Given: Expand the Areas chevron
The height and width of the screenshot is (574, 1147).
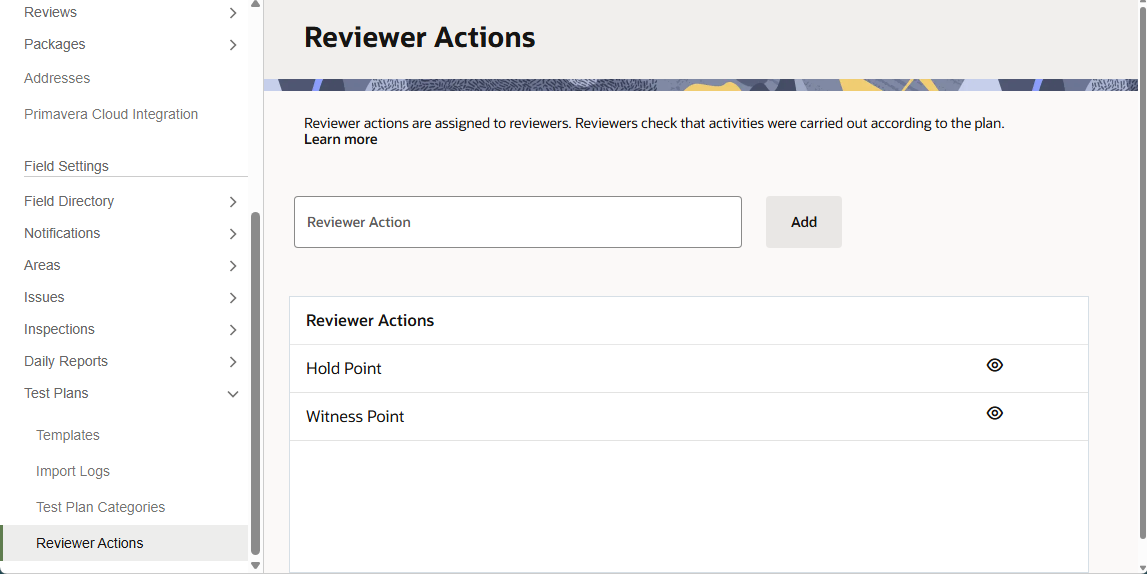Looking at the screenshot, I should 232,266.
